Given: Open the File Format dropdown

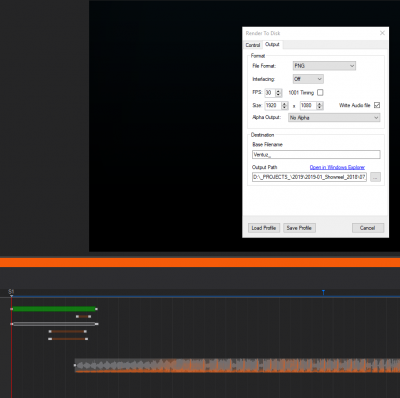Looking at the screenshot, I should tap(324, 66).
